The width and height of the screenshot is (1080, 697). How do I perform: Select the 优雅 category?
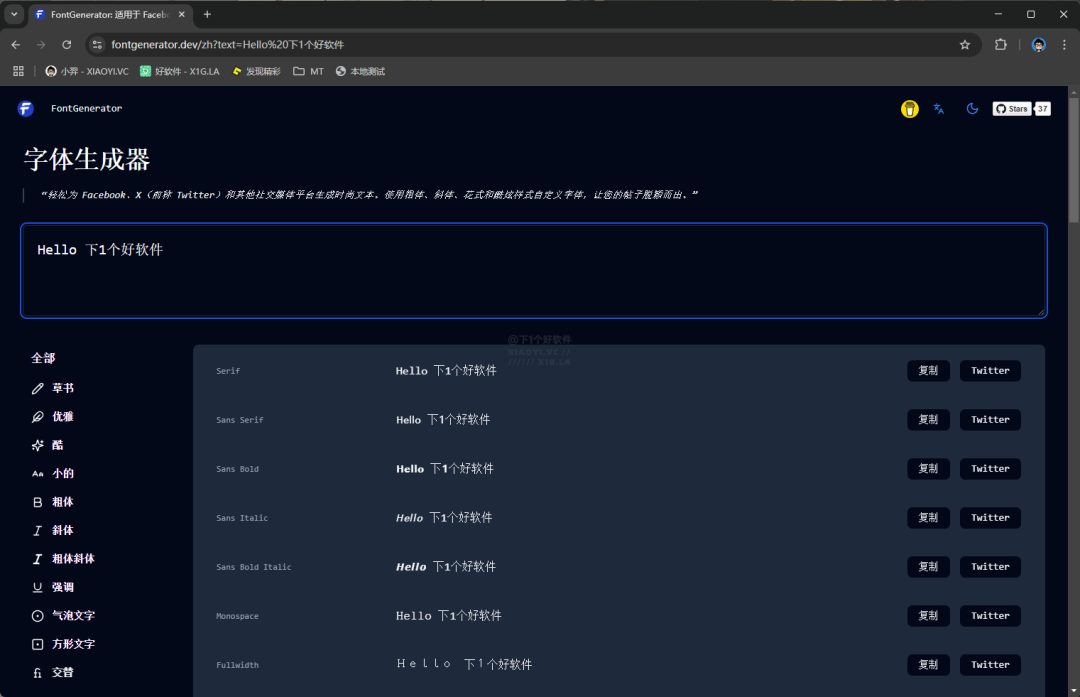(53, 417)
